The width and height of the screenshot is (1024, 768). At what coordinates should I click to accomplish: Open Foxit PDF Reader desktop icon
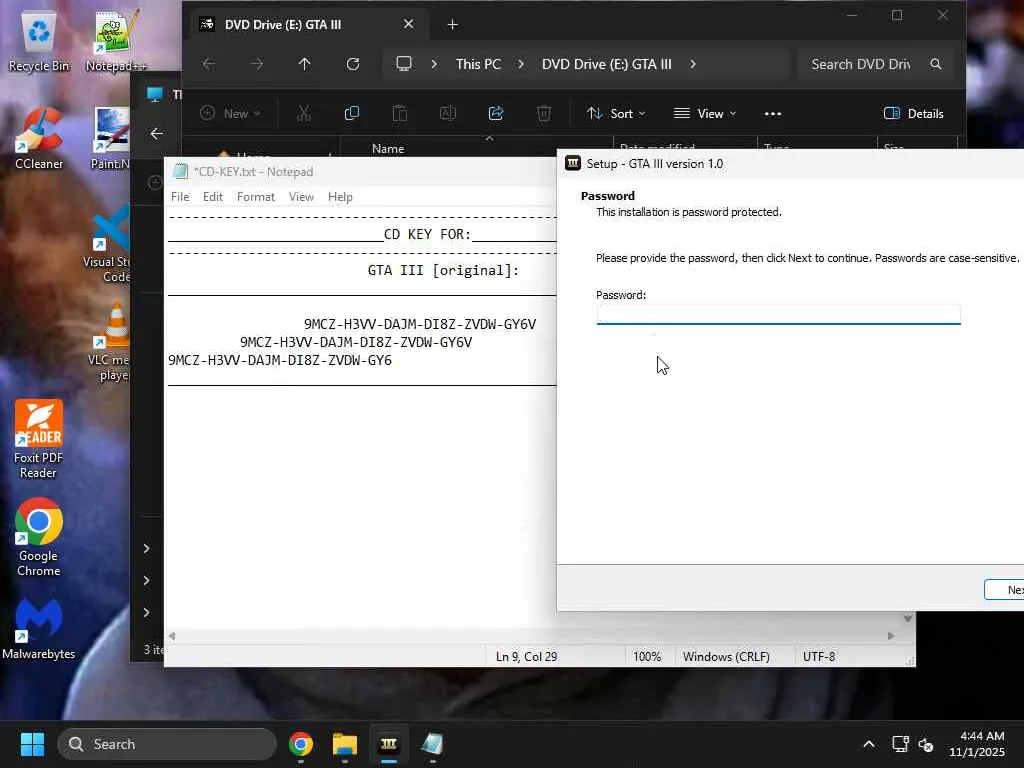39,440
